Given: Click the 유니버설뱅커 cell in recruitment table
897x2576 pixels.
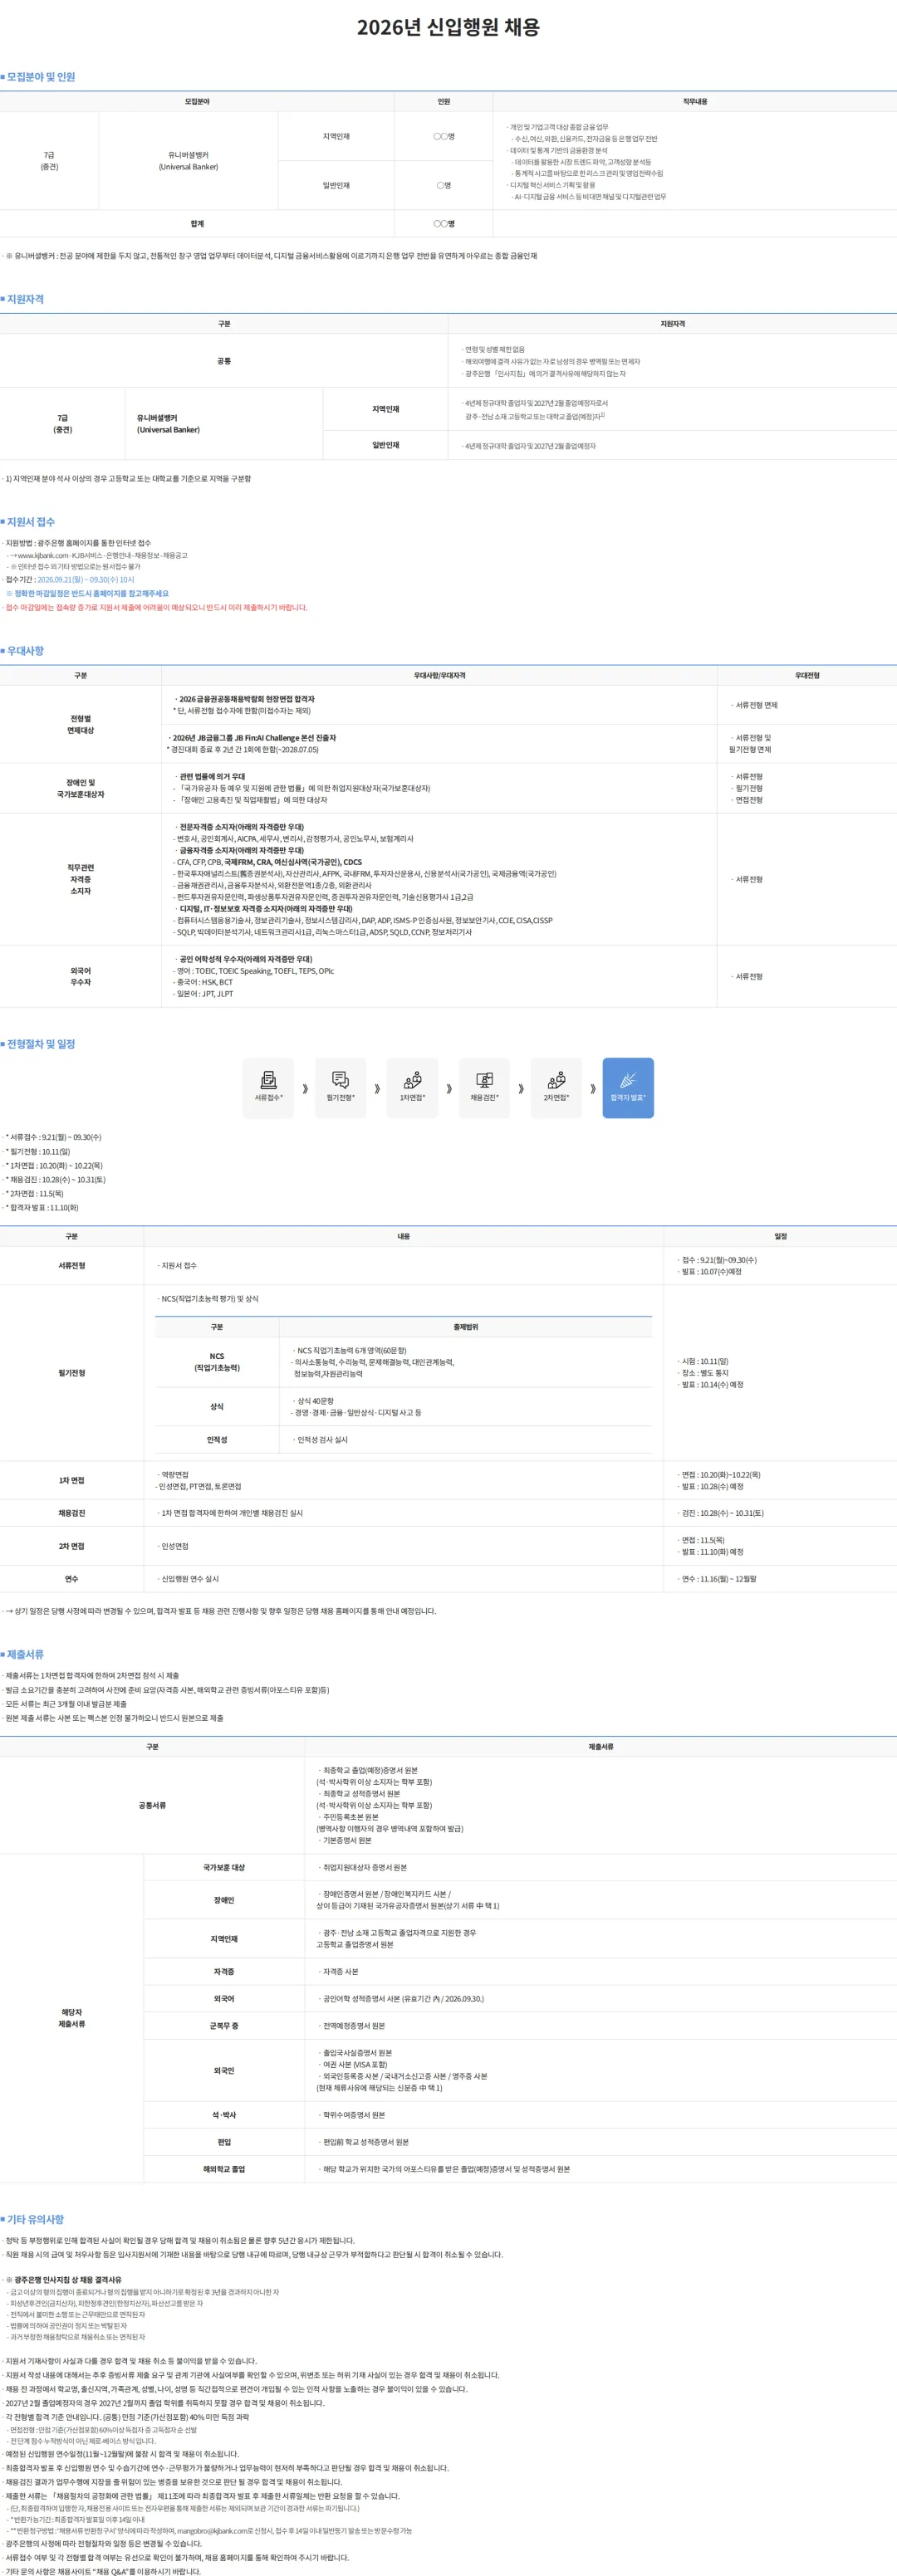Looking at the screenshot, I should pos(188,161).
